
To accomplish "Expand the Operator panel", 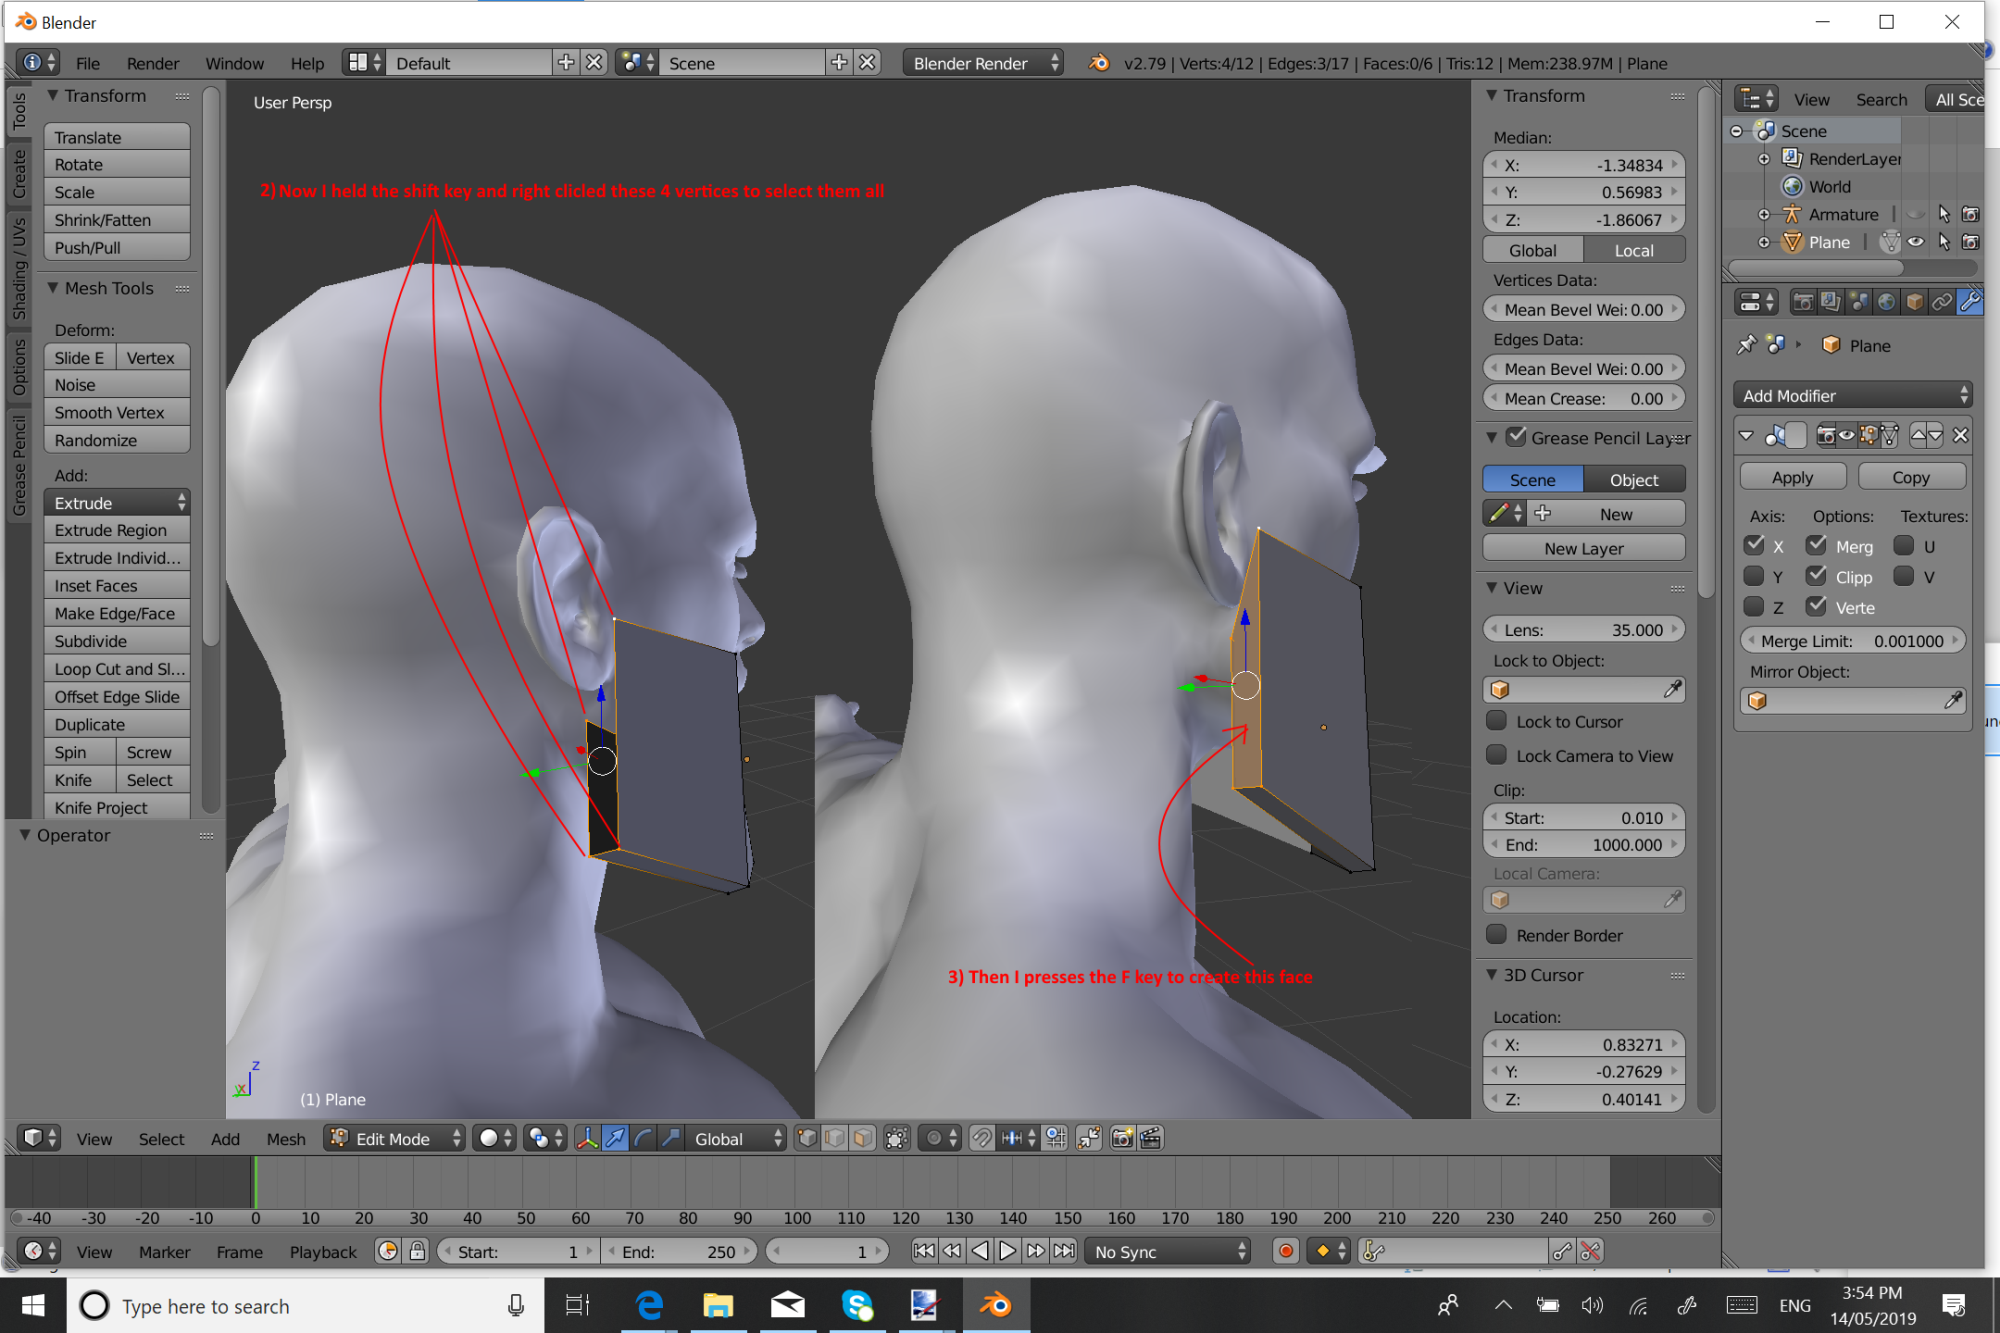I will click(25, 835).
